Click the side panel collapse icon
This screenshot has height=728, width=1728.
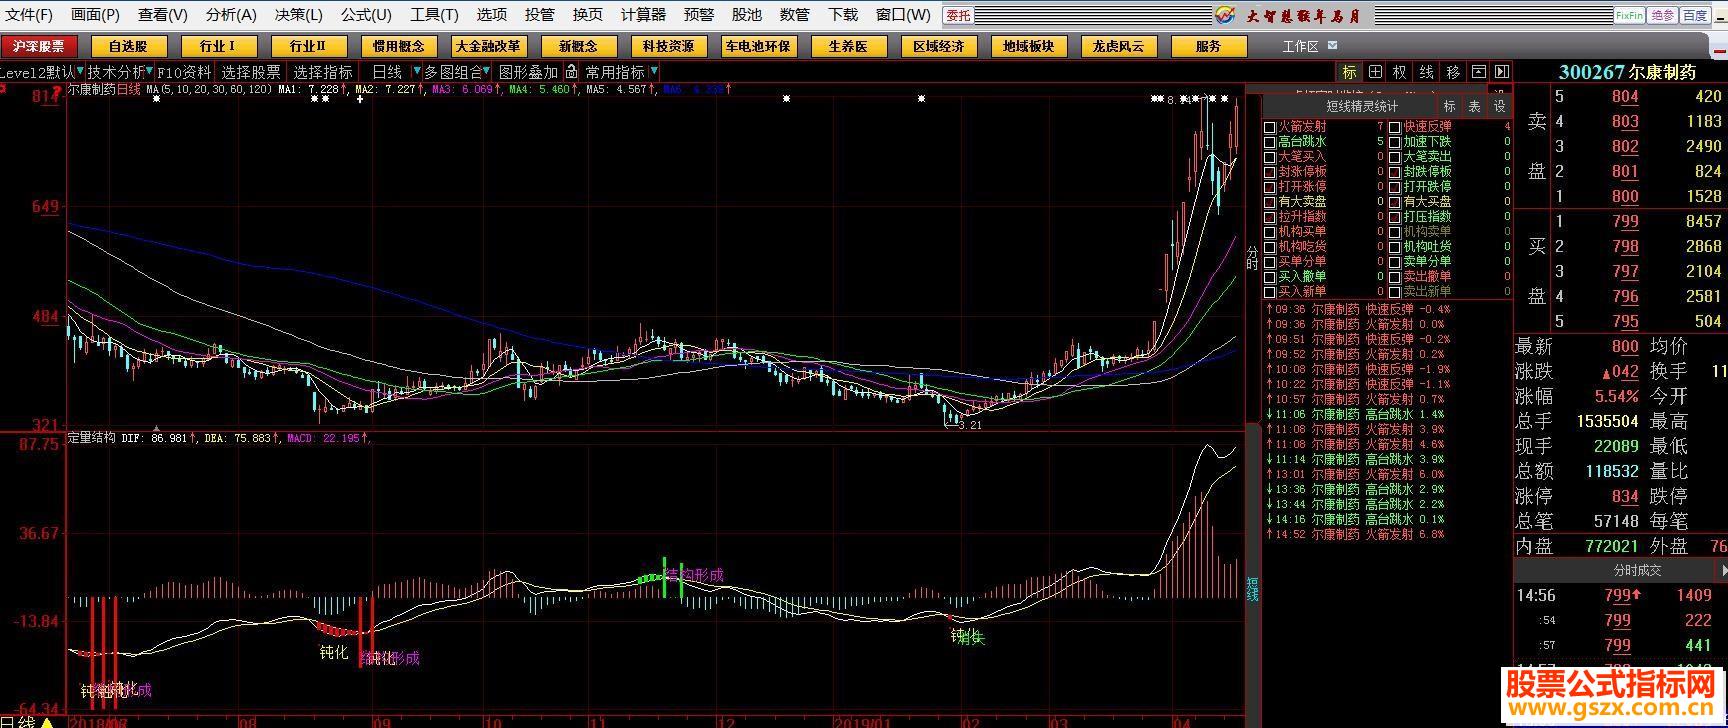[1502, 72]
